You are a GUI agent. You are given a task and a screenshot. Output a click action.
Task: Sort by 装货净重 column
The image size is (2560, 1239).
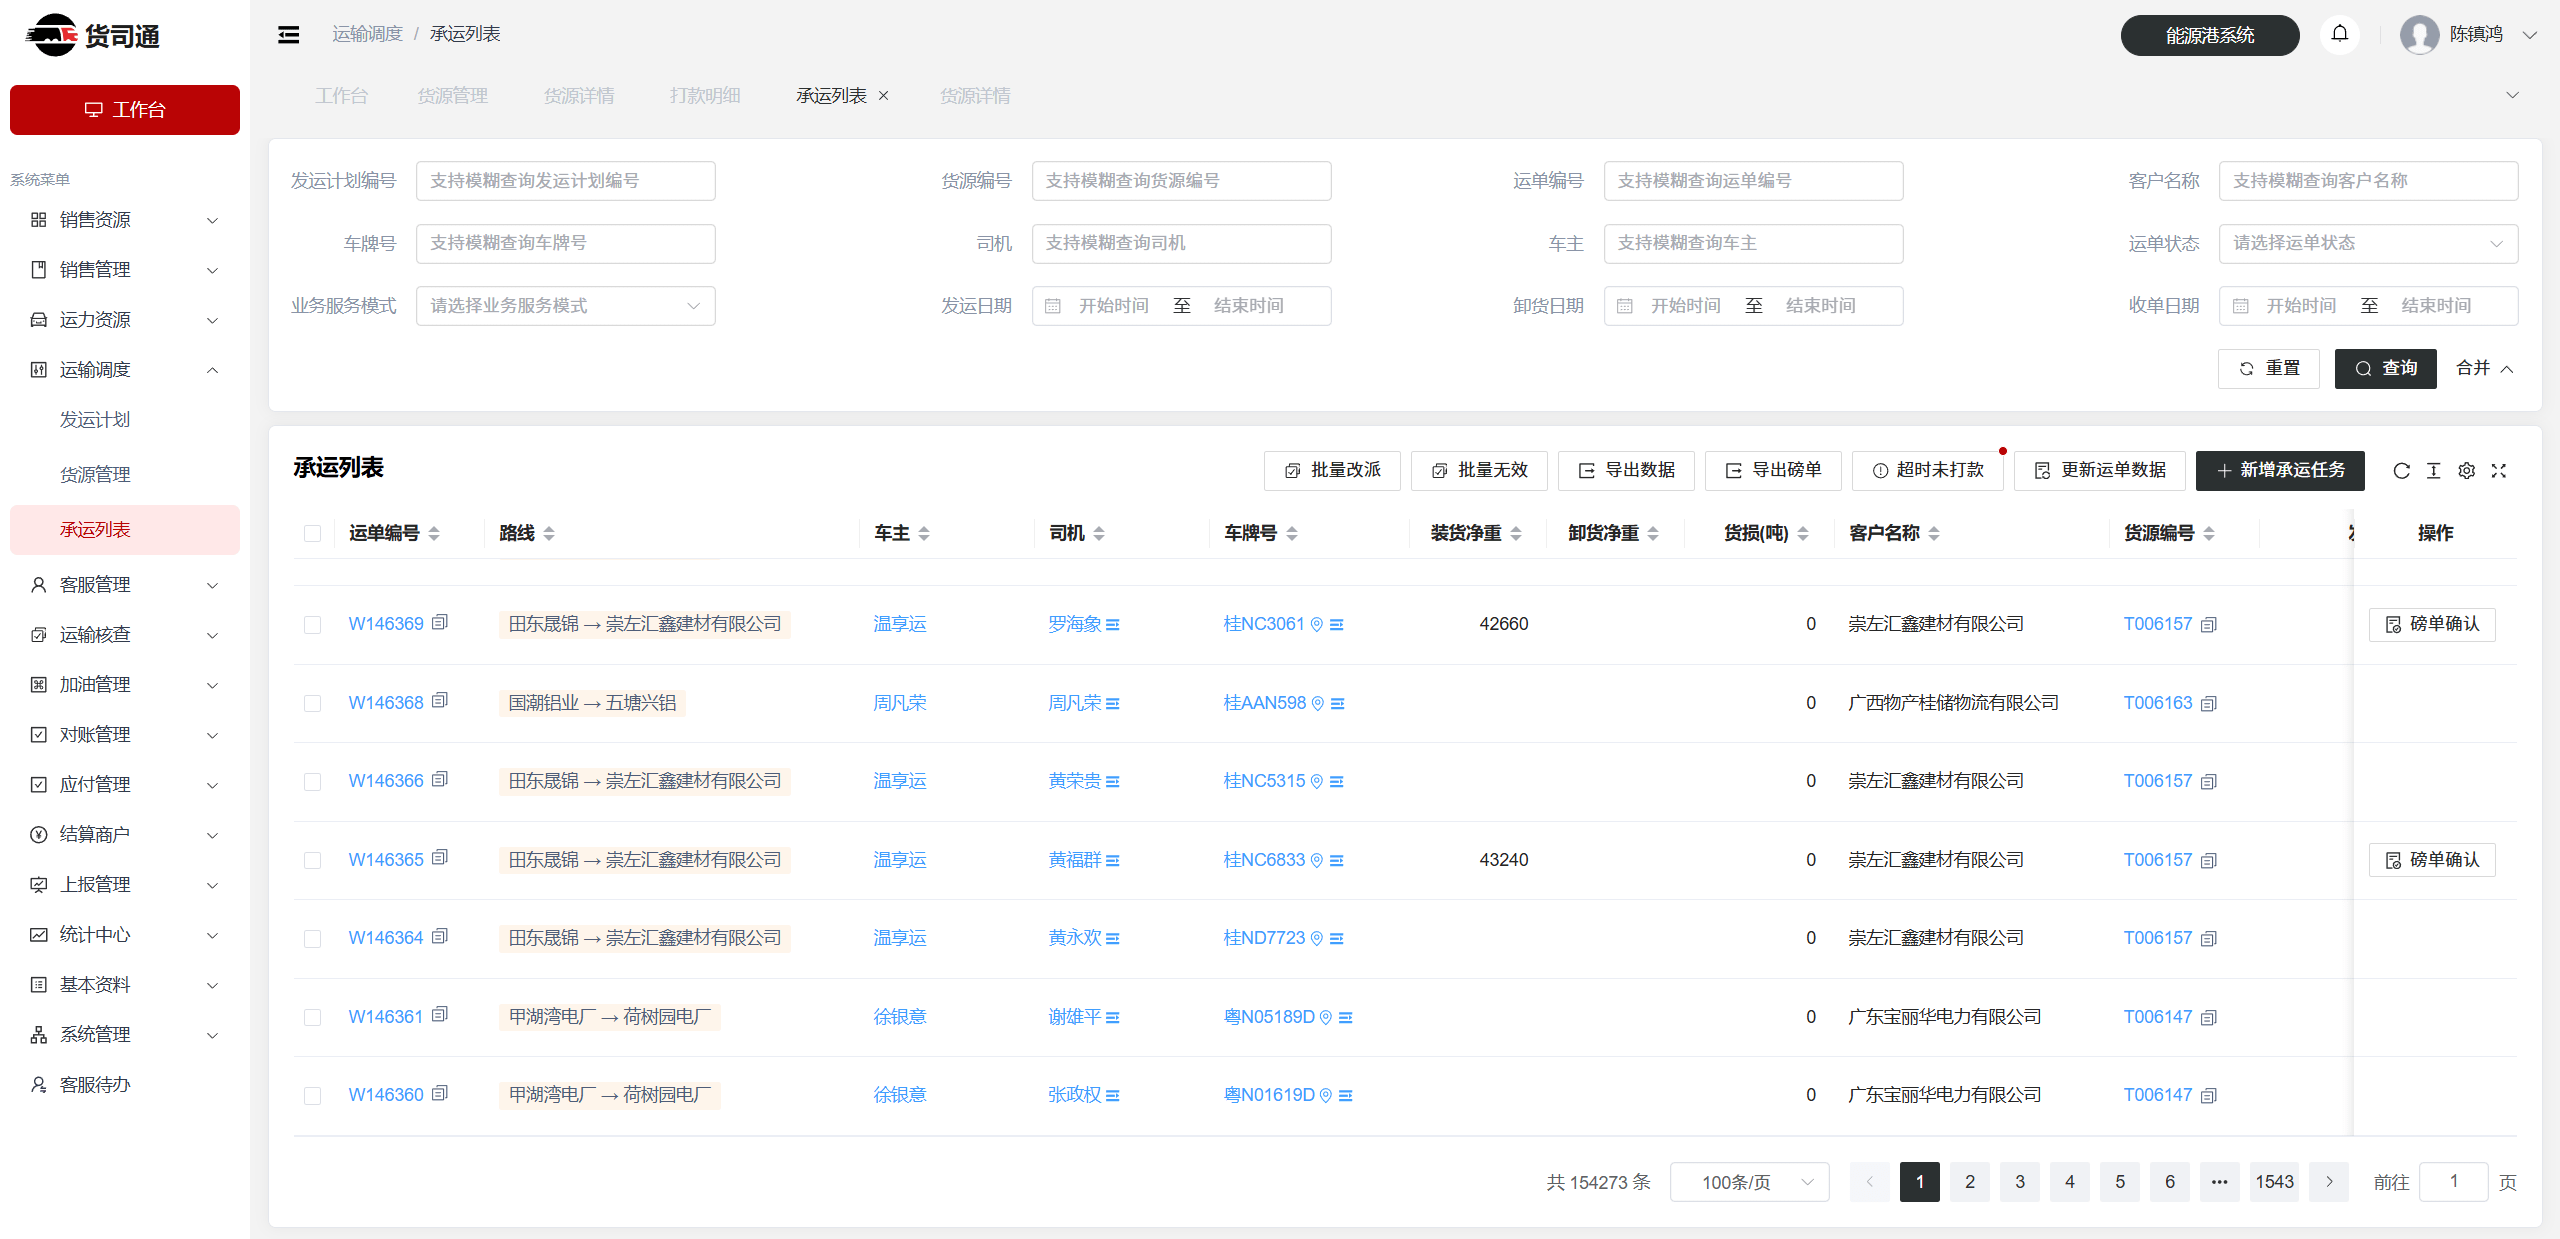point(1516,534)
